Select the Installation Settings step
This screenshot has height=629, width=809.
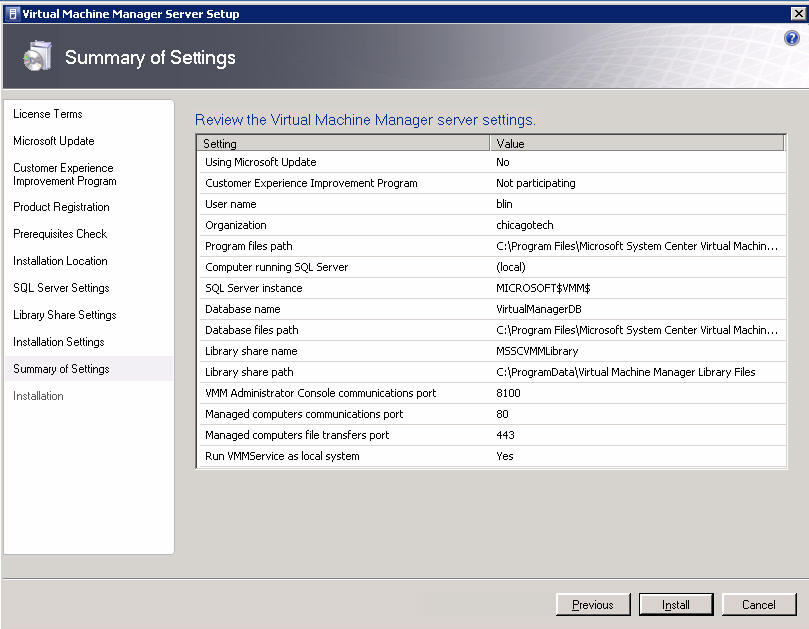[58, 342]
